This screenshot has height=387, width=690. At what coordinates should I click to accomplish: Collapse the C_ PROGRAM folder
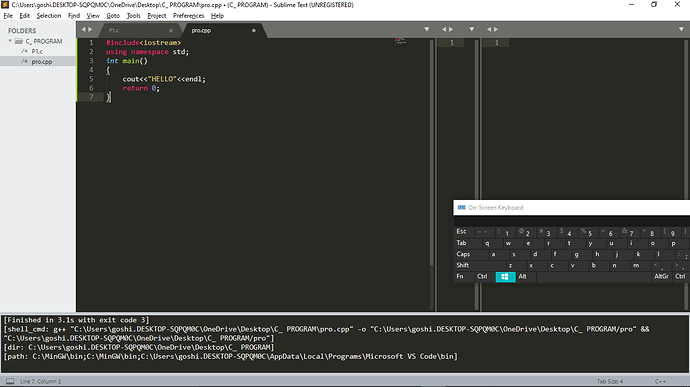[10, 41]
